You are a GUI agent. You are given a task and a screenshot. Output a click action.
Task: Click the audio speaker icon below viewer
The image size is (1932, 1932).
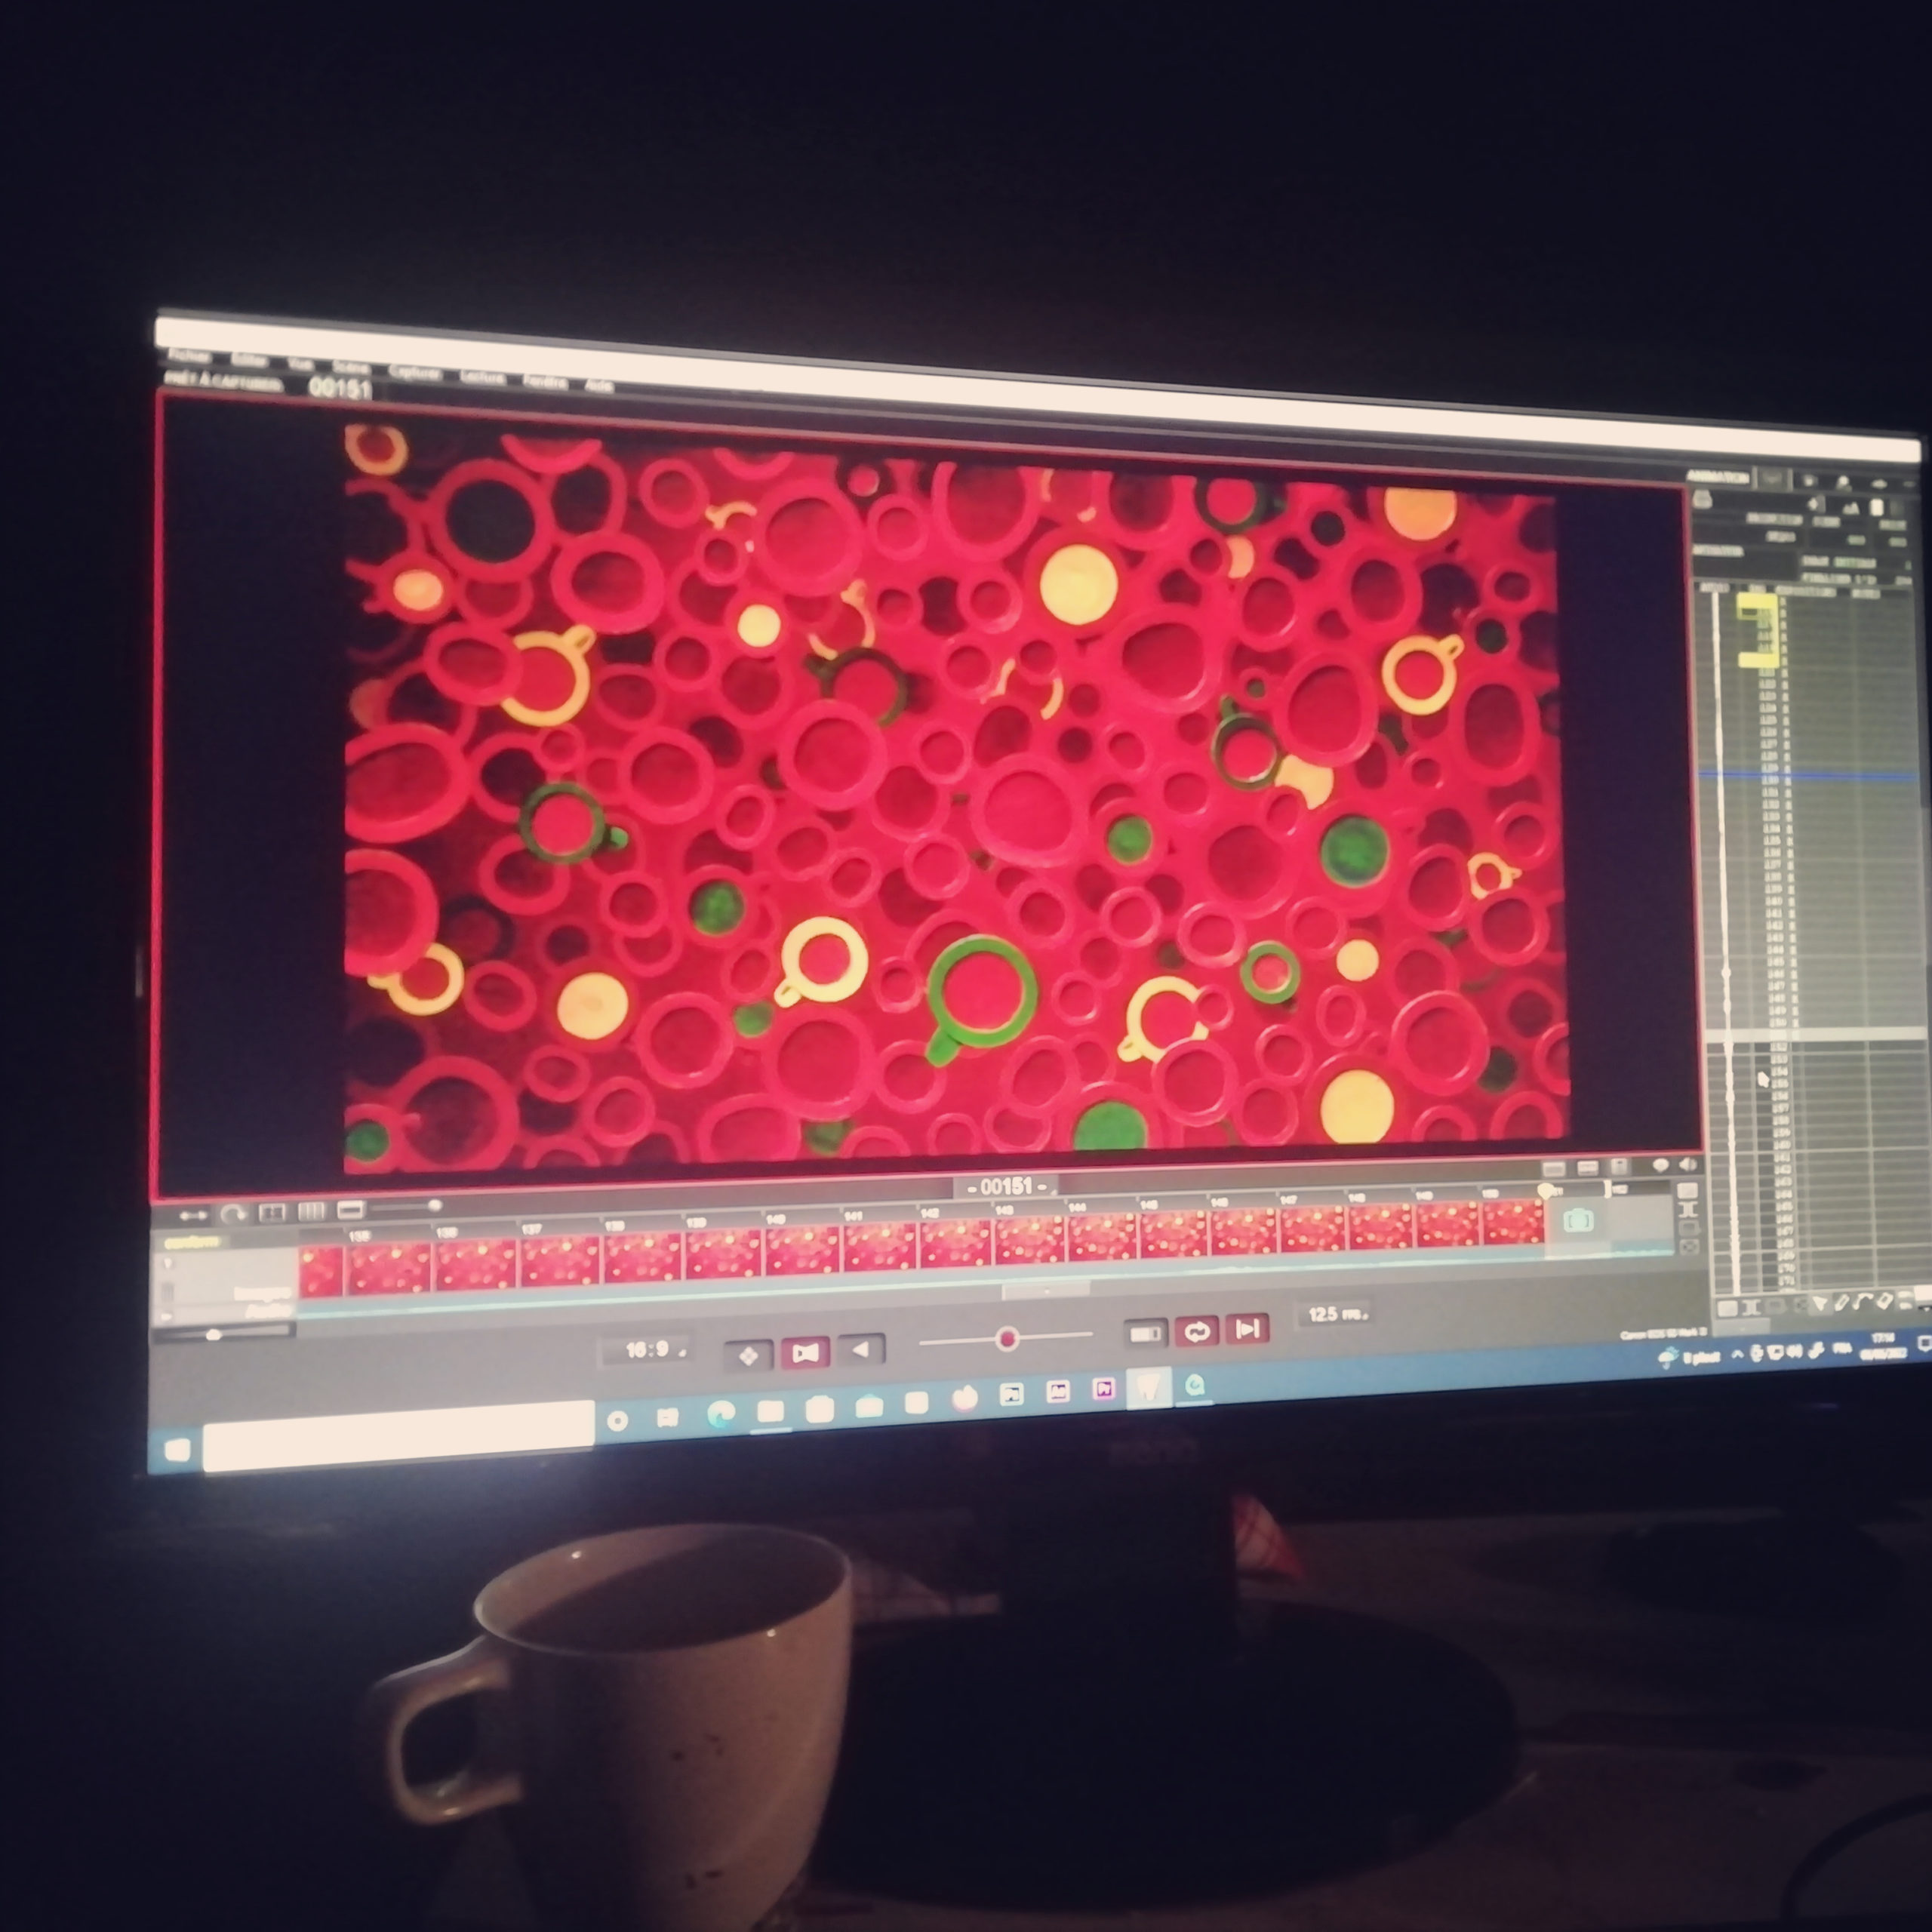(1688, 1165)
